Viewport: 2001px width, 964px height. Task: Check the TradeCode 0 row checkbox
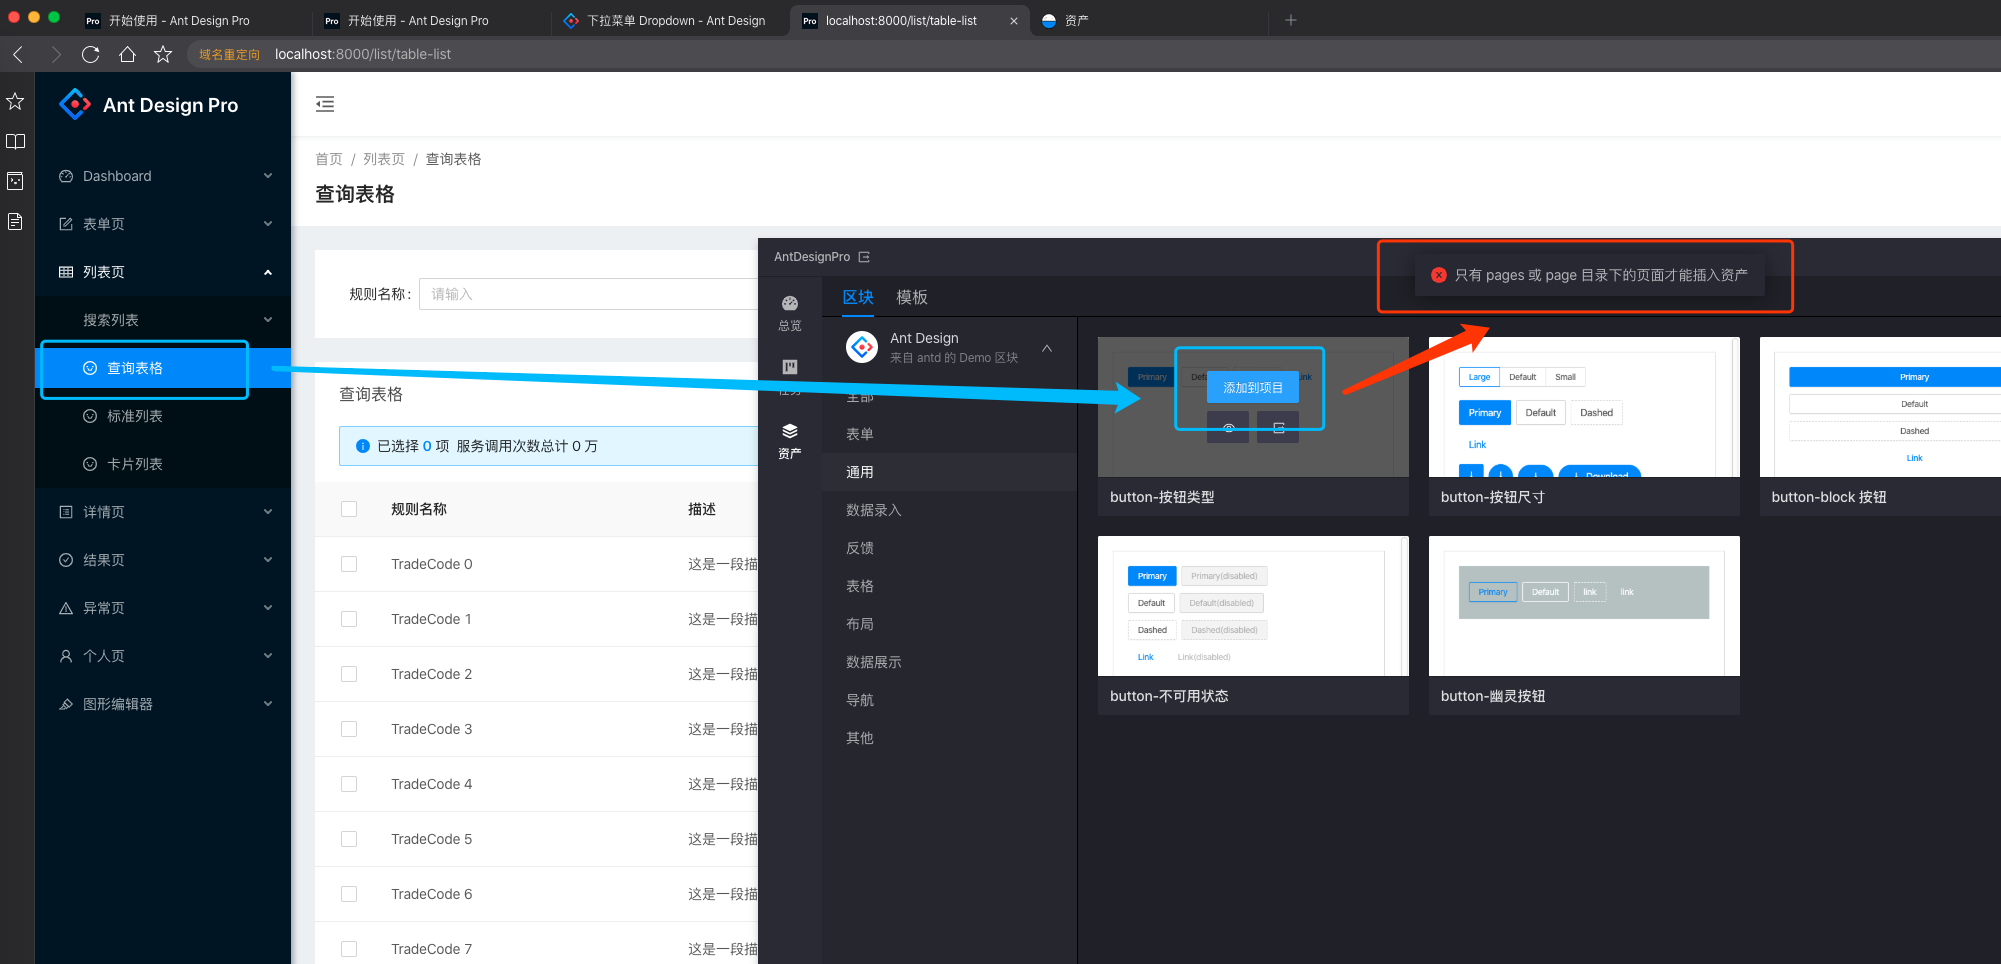click(349, 564)
